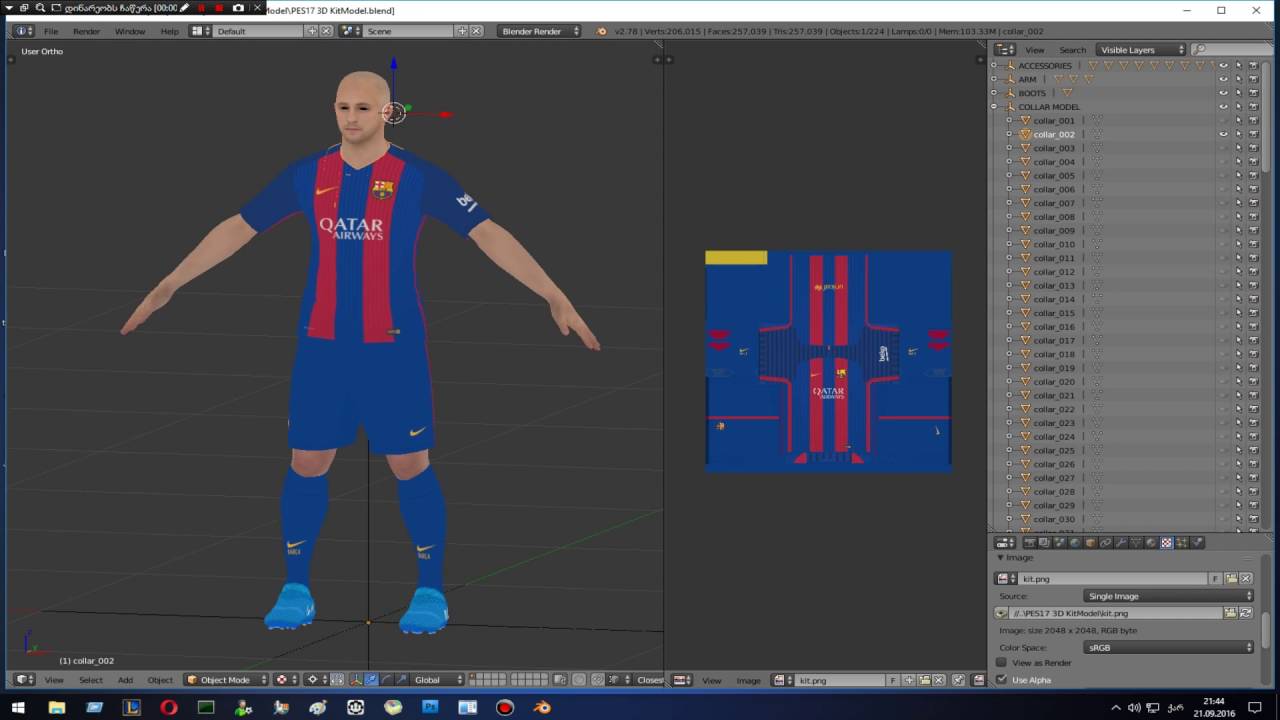
Task: Click the kit.png image name field
Action: (x=1112, y=578)
